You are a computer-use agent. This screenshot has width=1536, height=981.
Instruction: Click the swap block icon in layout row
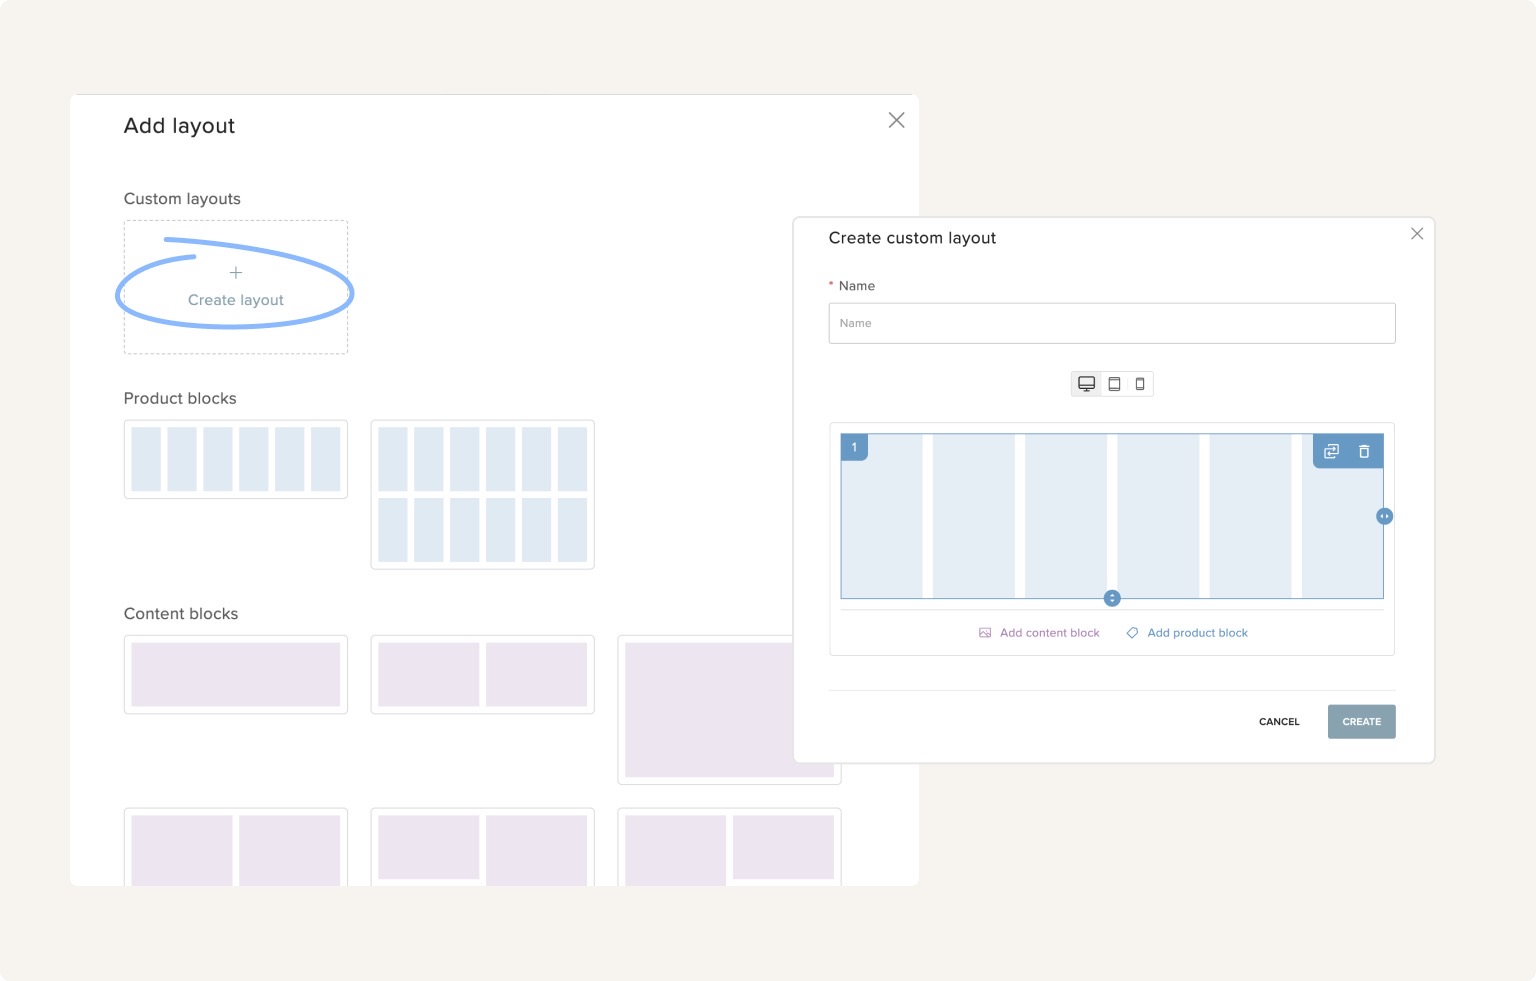coord(1331,452)
